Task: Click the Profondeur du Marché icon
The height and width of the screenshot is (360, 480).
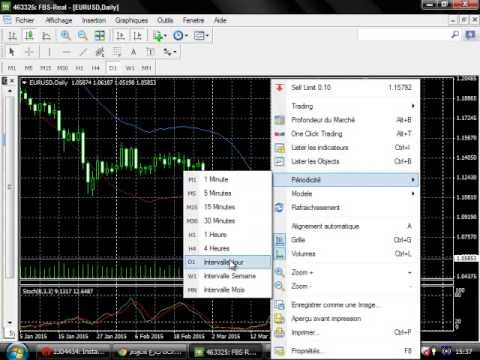Action: (280, 120)
